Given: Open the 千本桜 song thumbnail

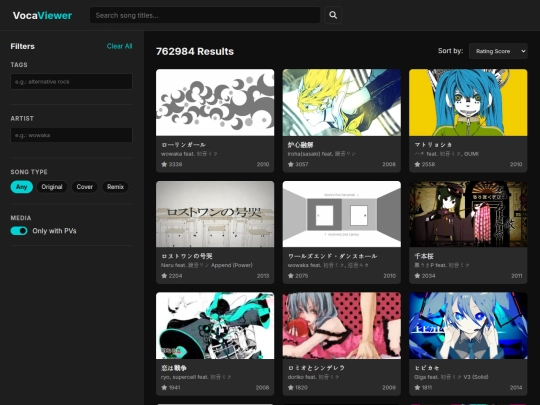Looking at the screenshot, I should pos(468,214).
